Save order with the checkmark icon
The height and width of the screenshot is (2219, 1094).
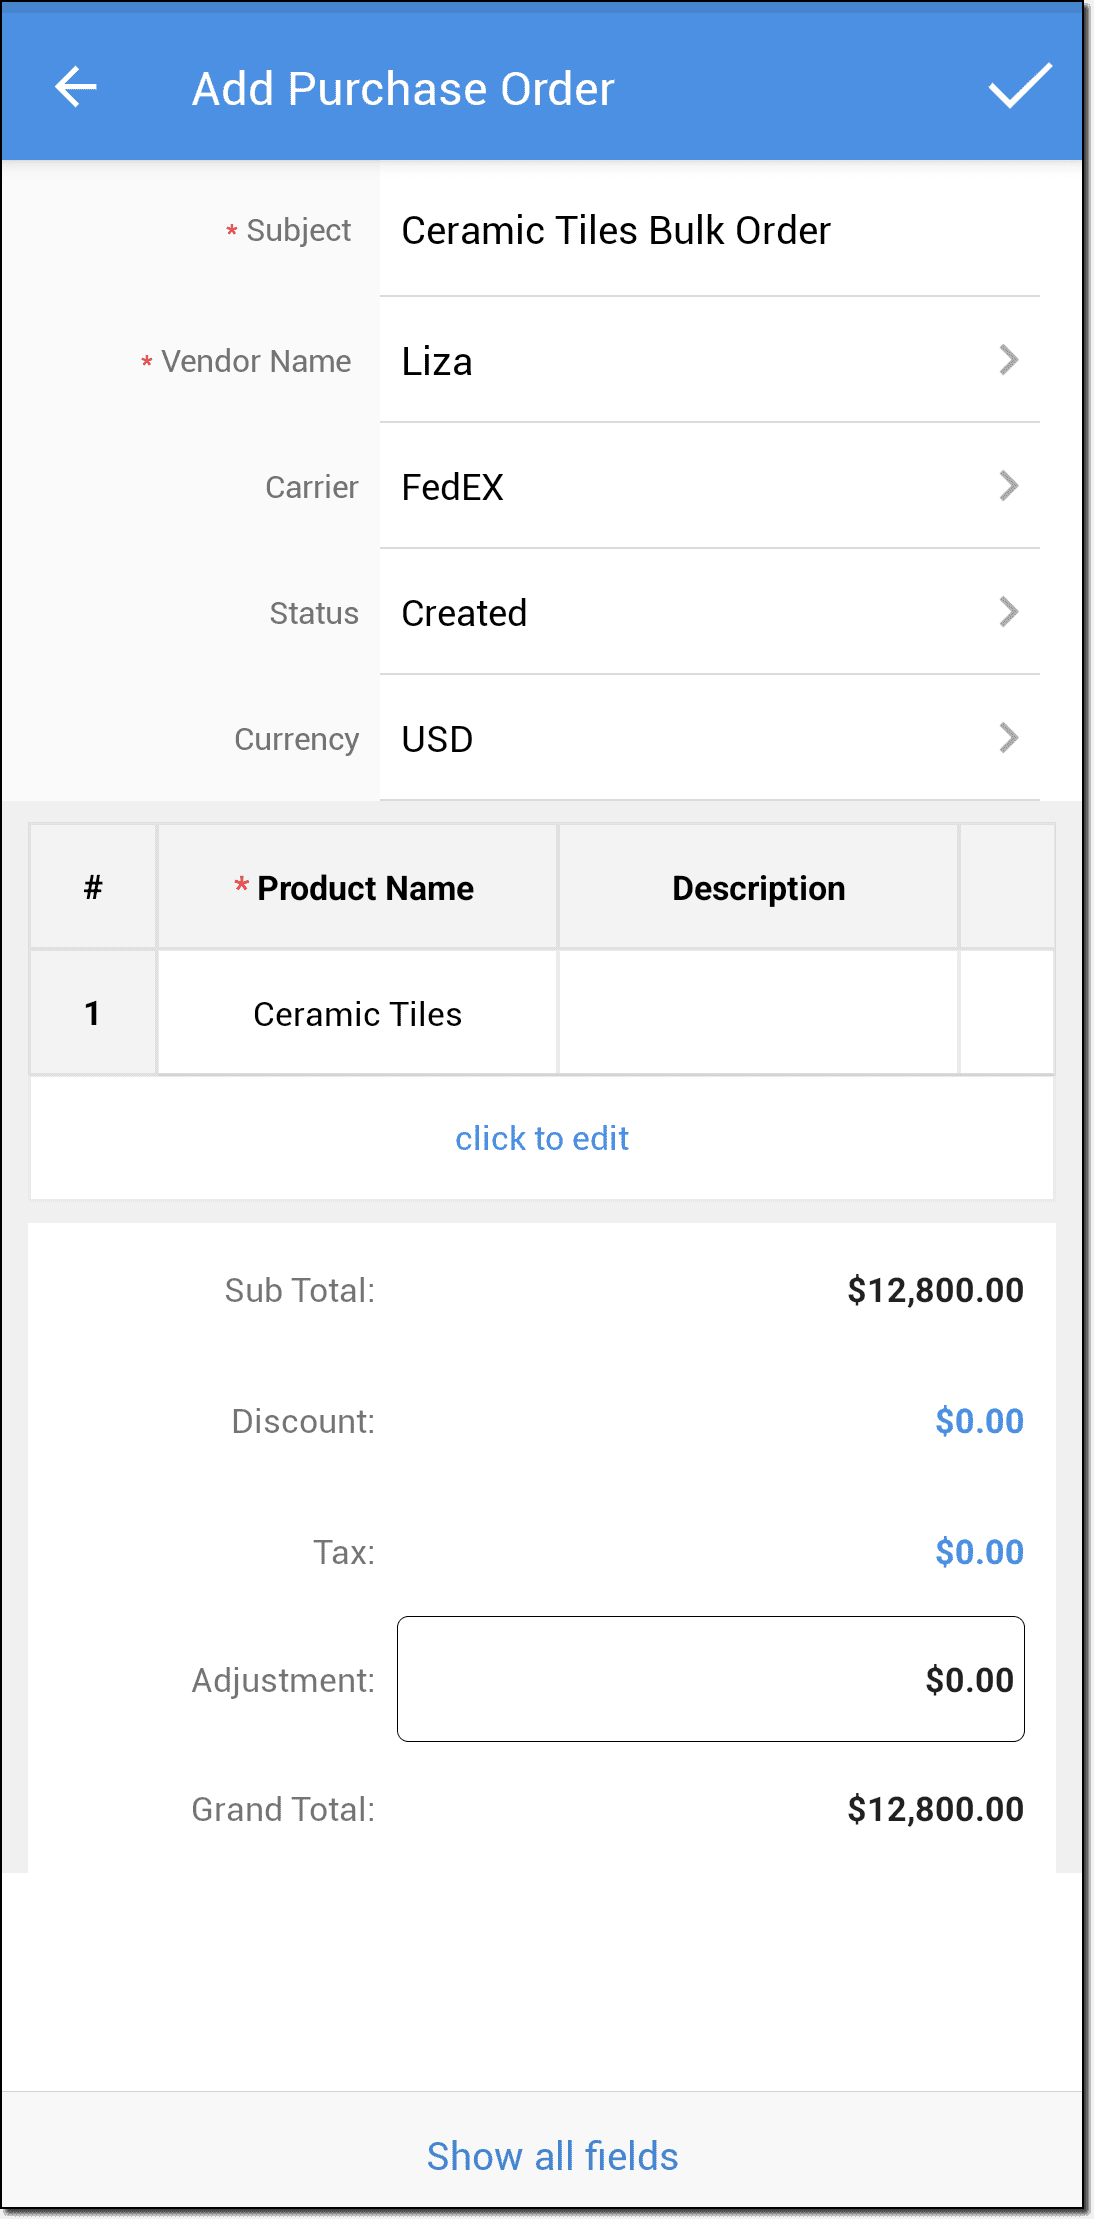click(x=1019, y=86)
